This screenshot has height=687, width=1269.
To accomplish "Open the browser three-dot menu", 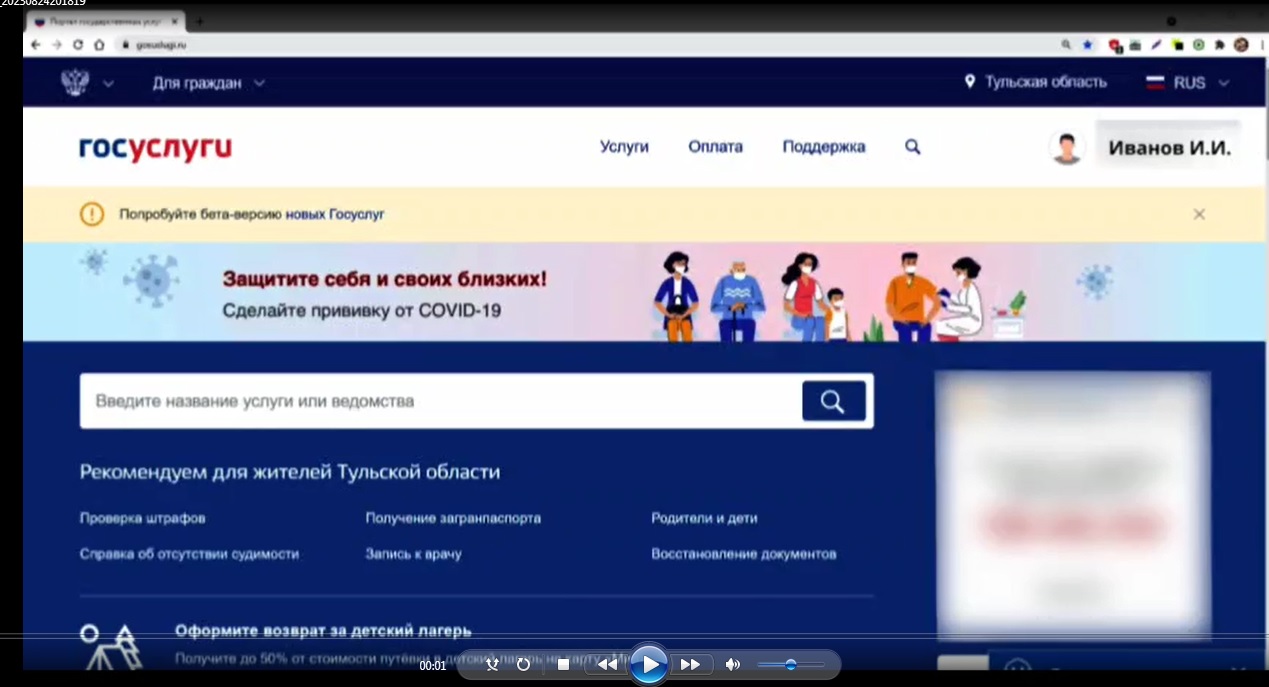I will 1261,45.
